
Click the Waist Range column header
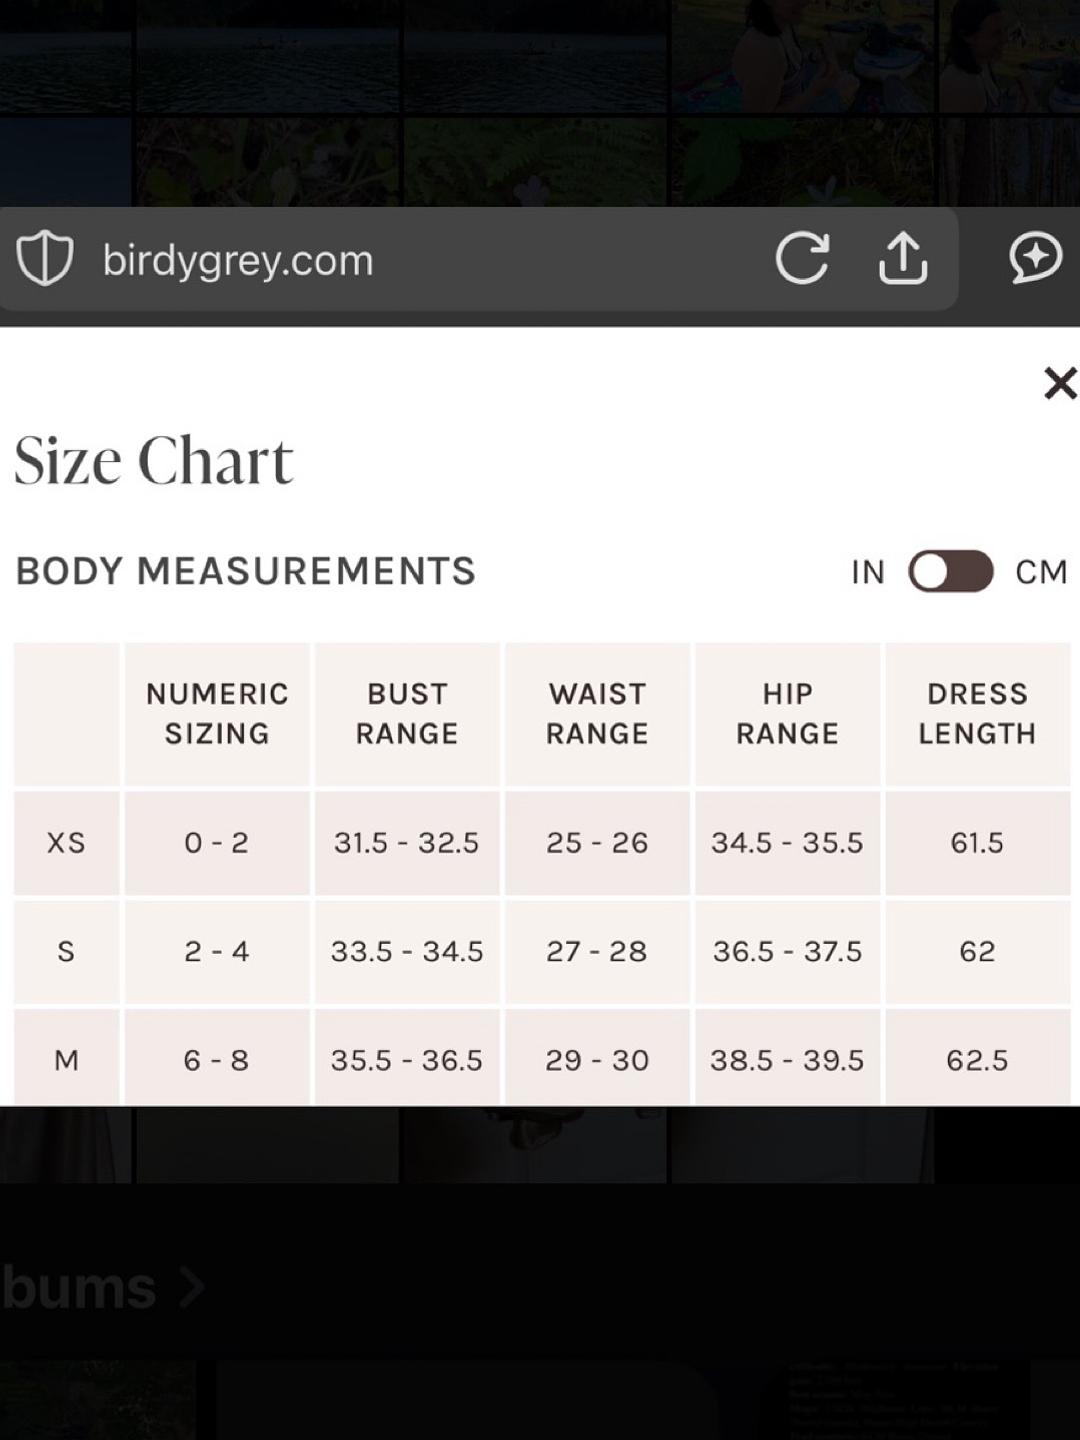click(x=597, y=714)
